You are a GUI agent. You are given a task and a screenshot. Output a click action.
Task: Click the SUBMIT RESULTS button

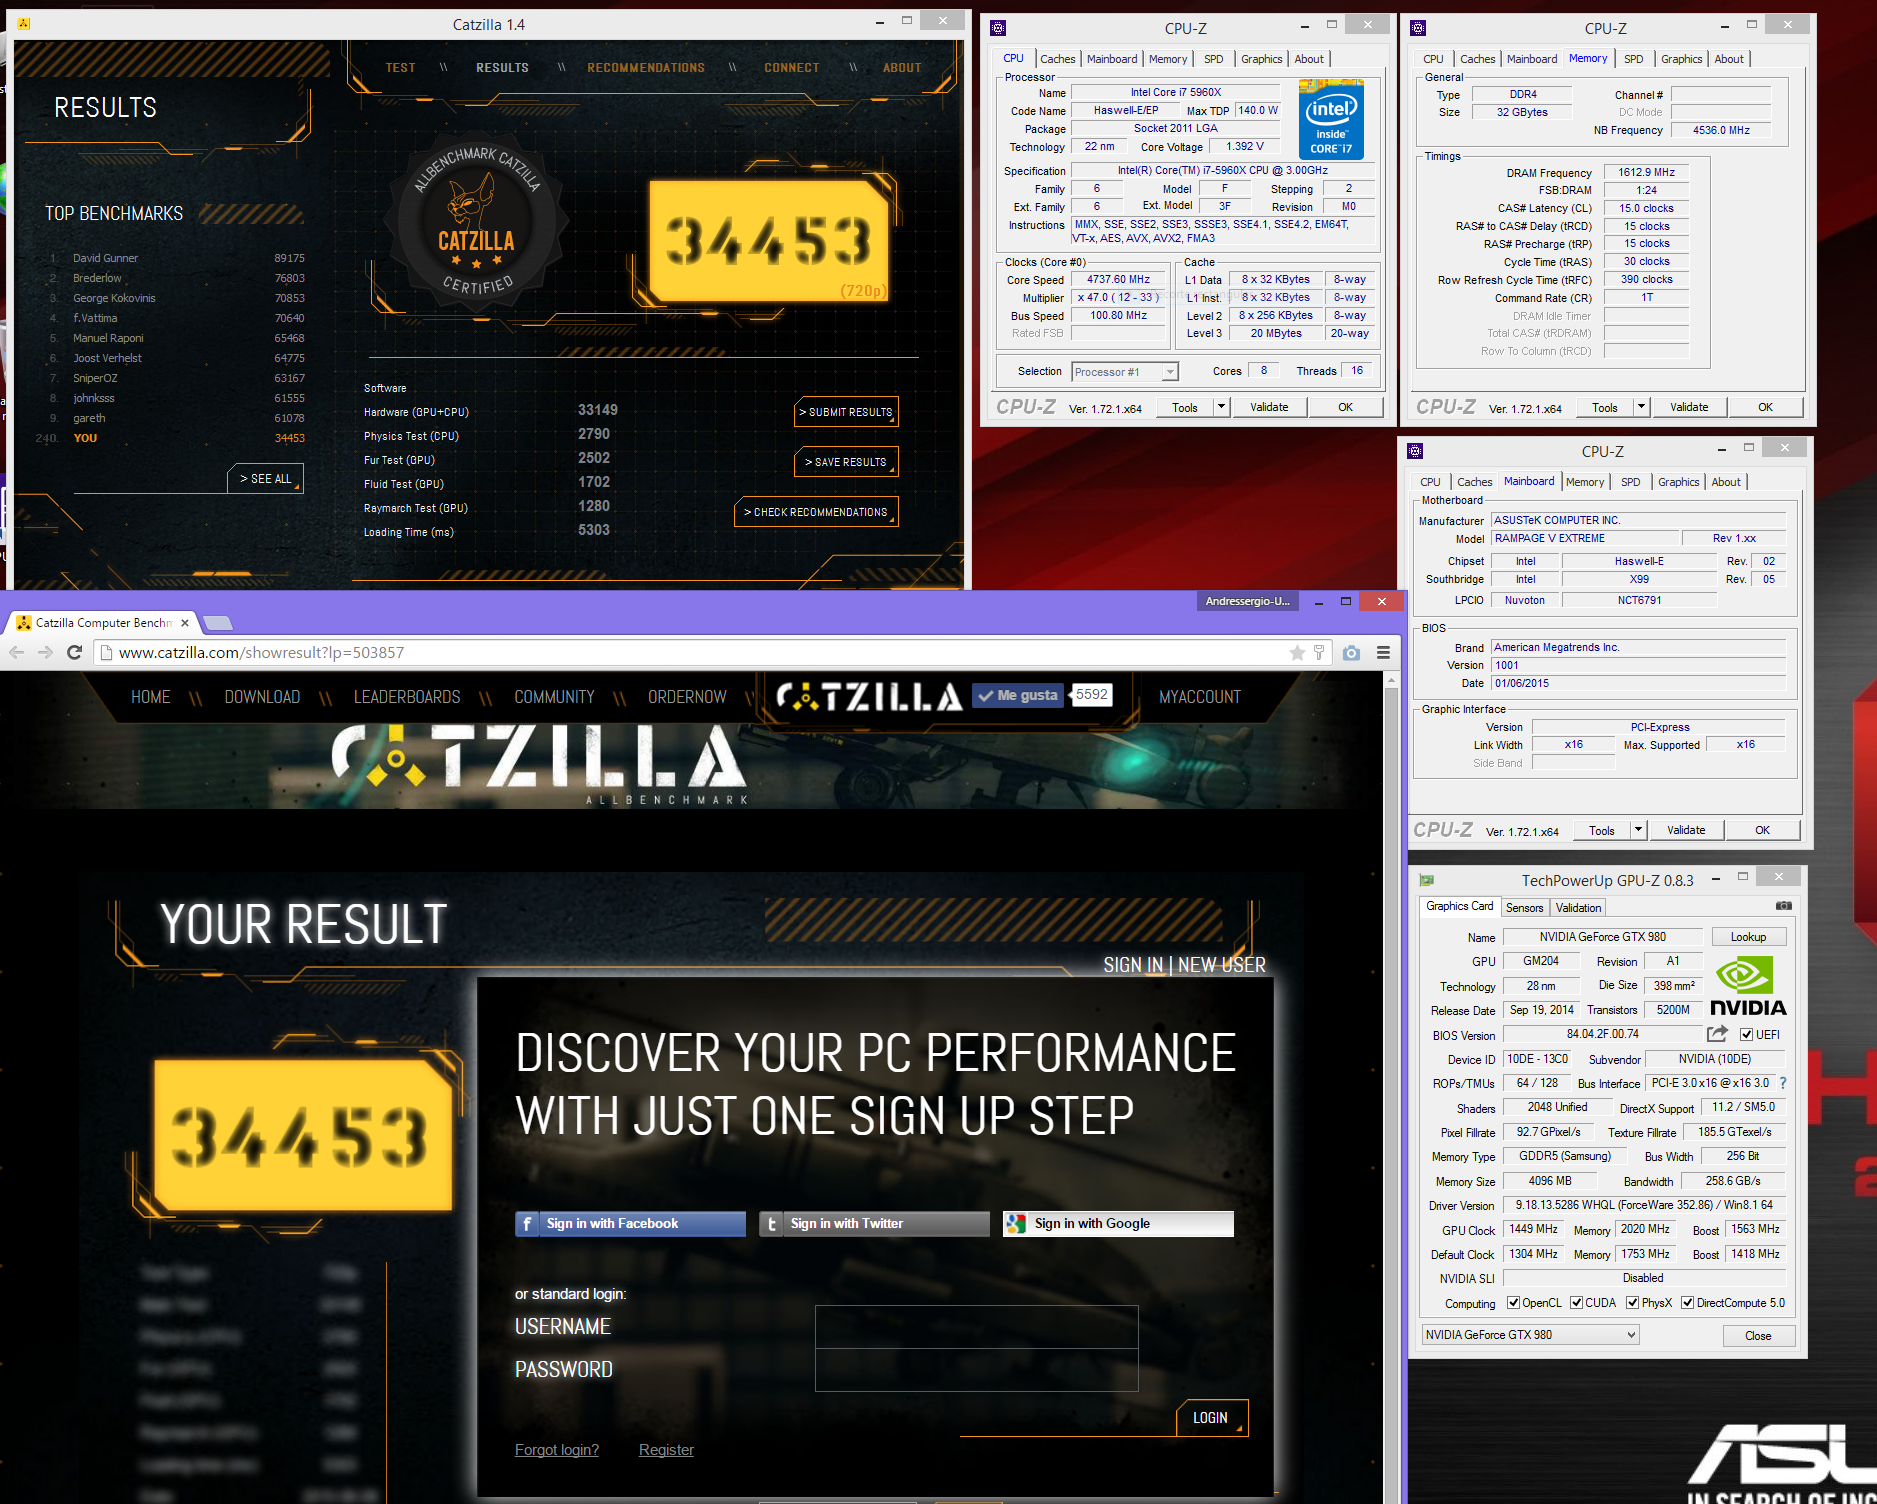(x=846, y=412)
